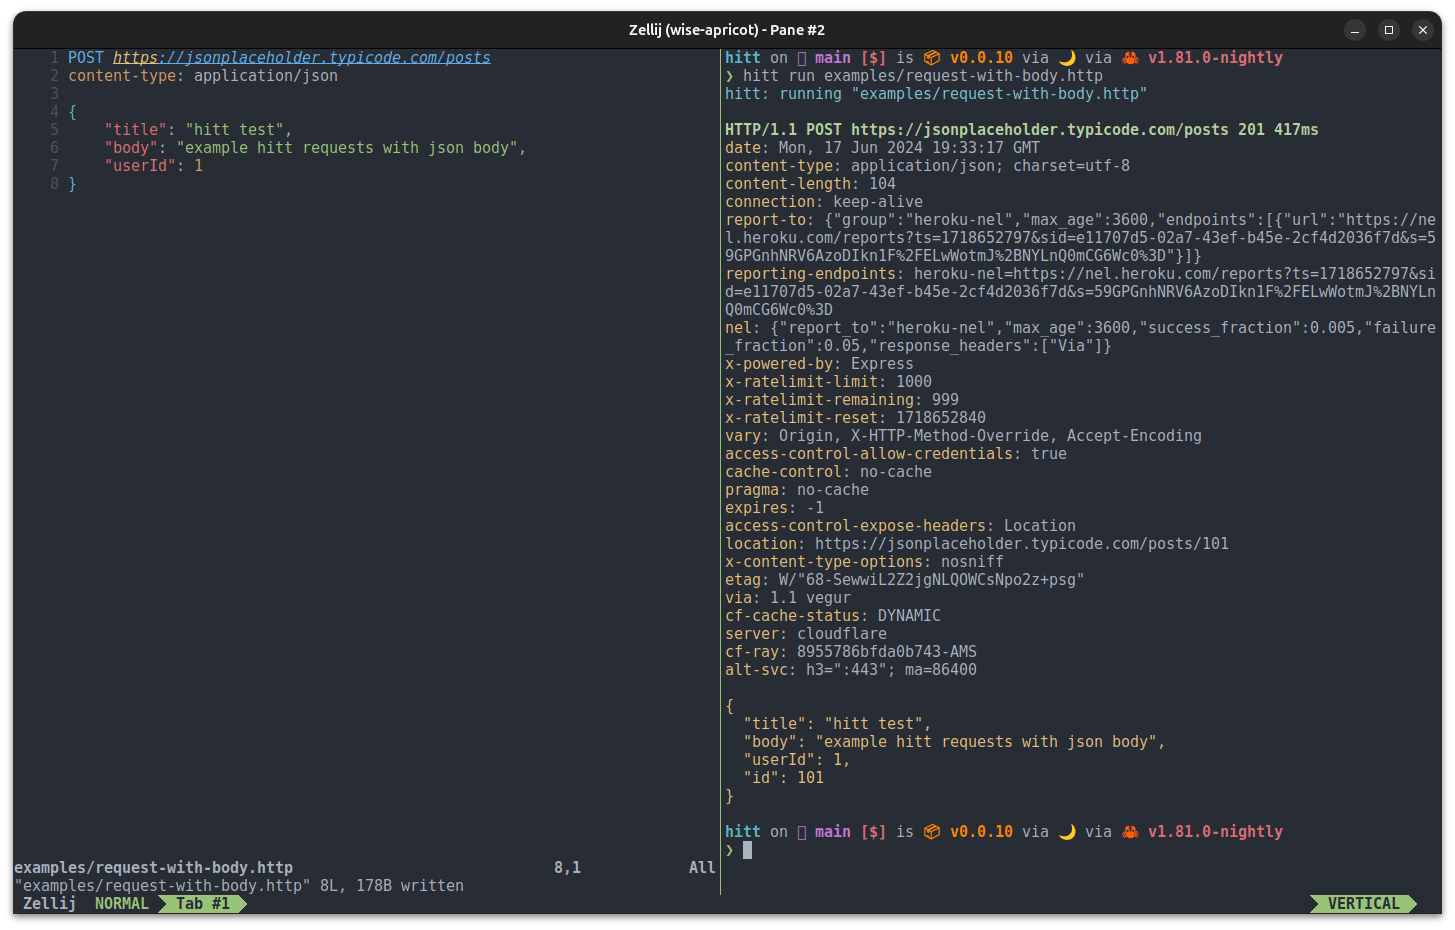This screenshot has height=930, width=1455.
Task: Click the 'via: 1.1 vegur' header
Action: 788,598
